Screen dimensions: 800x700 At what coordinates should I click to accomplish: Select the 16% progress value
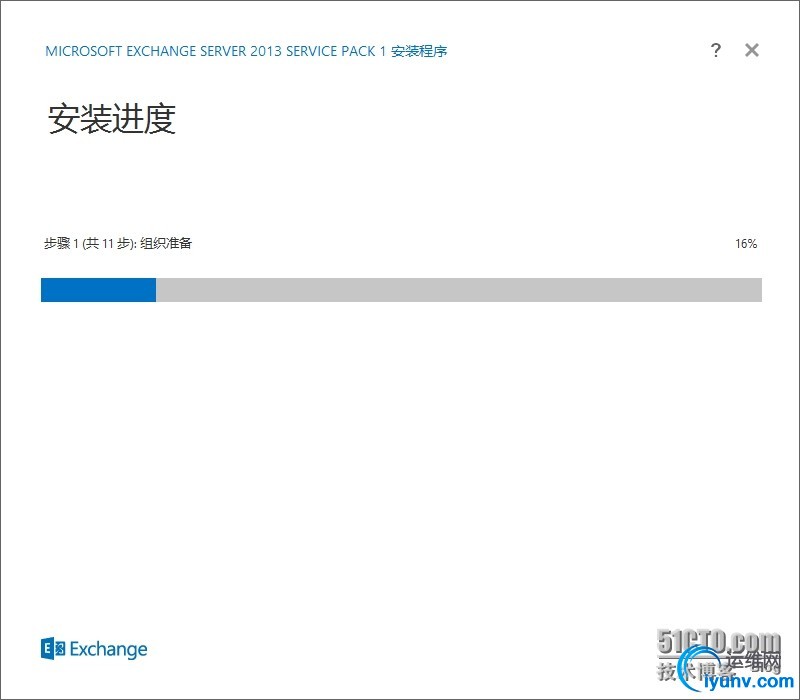coord(746,244)
